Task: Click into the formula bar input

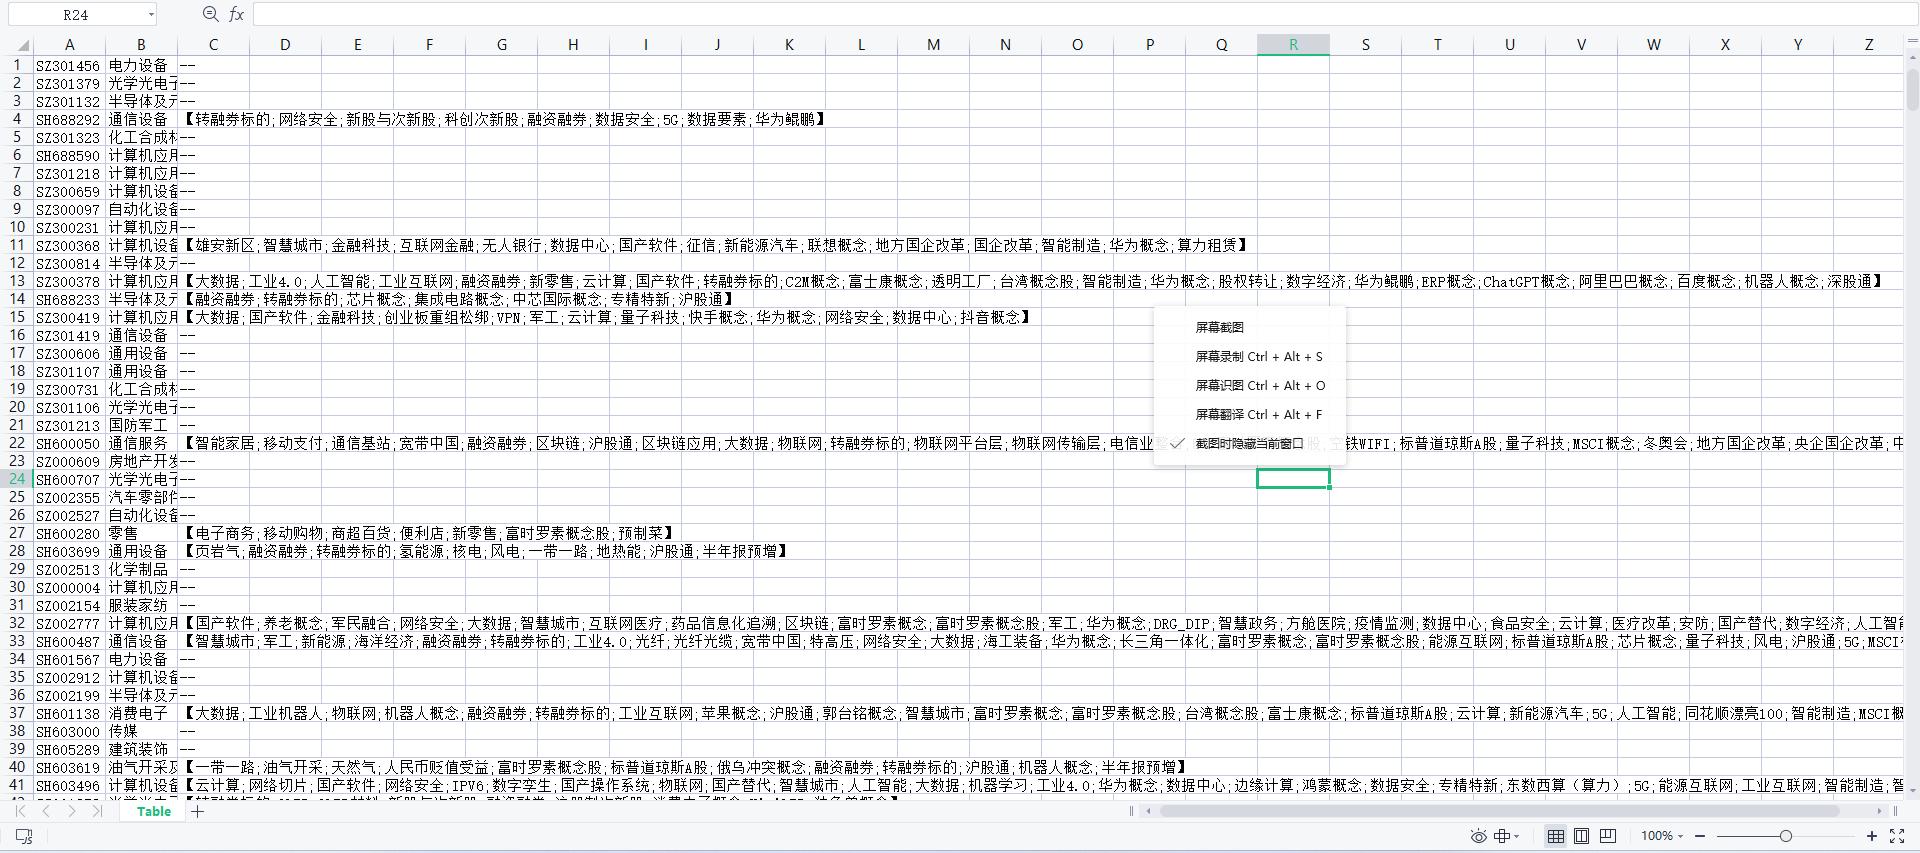Action: [x=1085, y=14]
